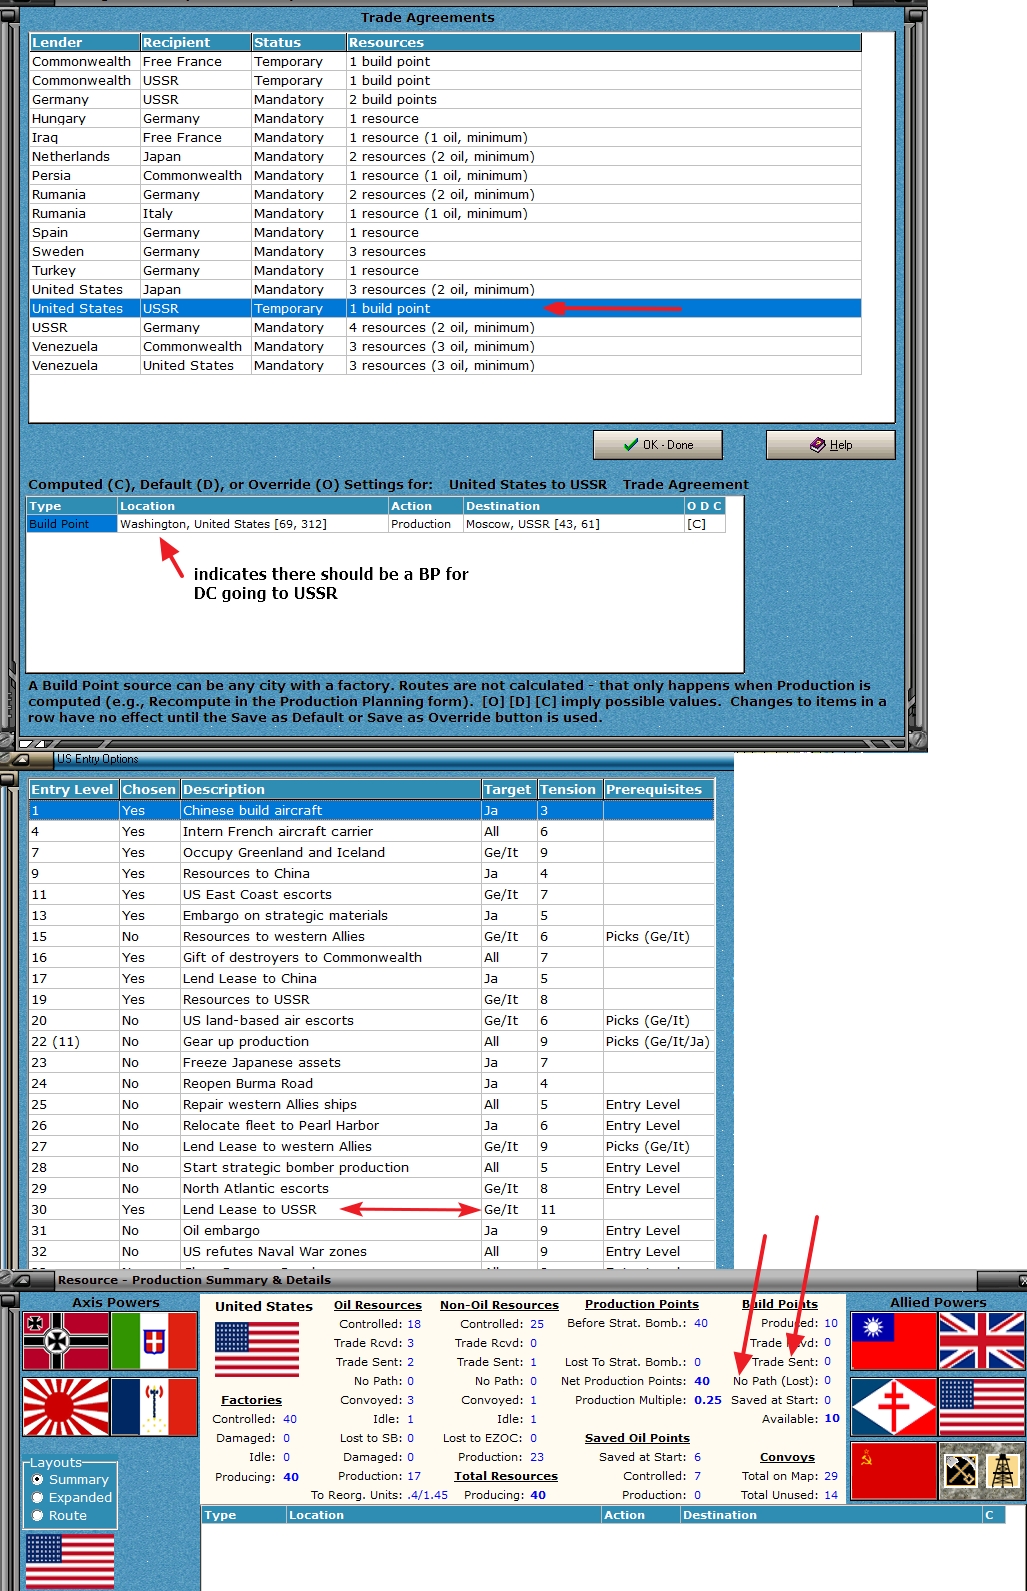Click the Factories heading
The width and height of the screenshot is (1027, 1591).
pos(251,1400)
